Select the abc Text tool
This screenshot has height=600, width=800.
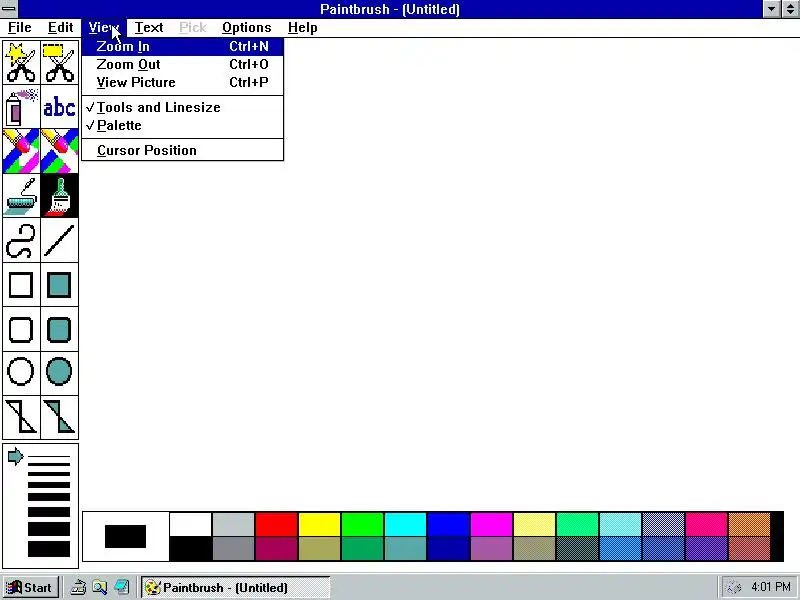click(x=60, y=107)
